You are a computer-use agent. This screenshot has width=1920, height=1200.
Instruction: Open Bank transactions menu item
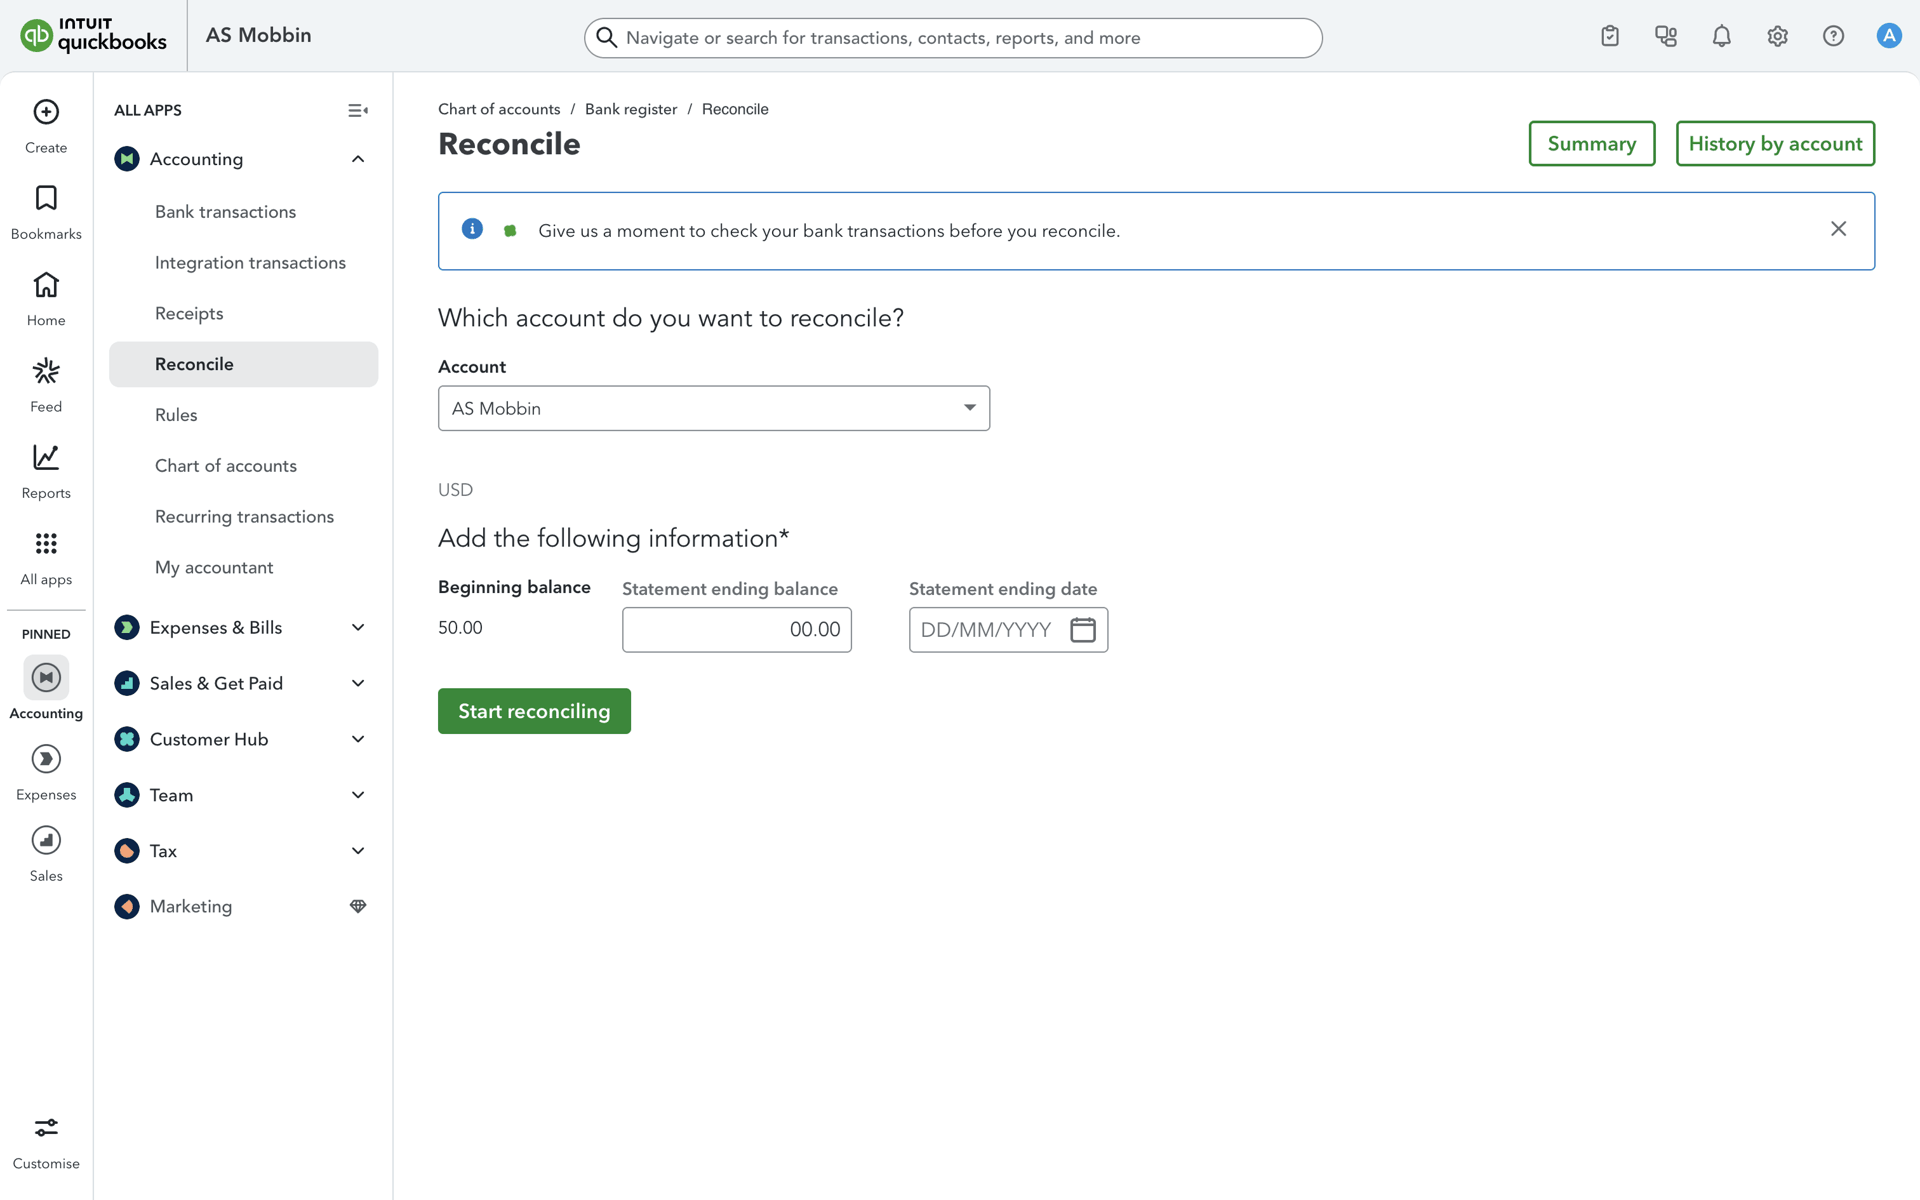point(225,212)
